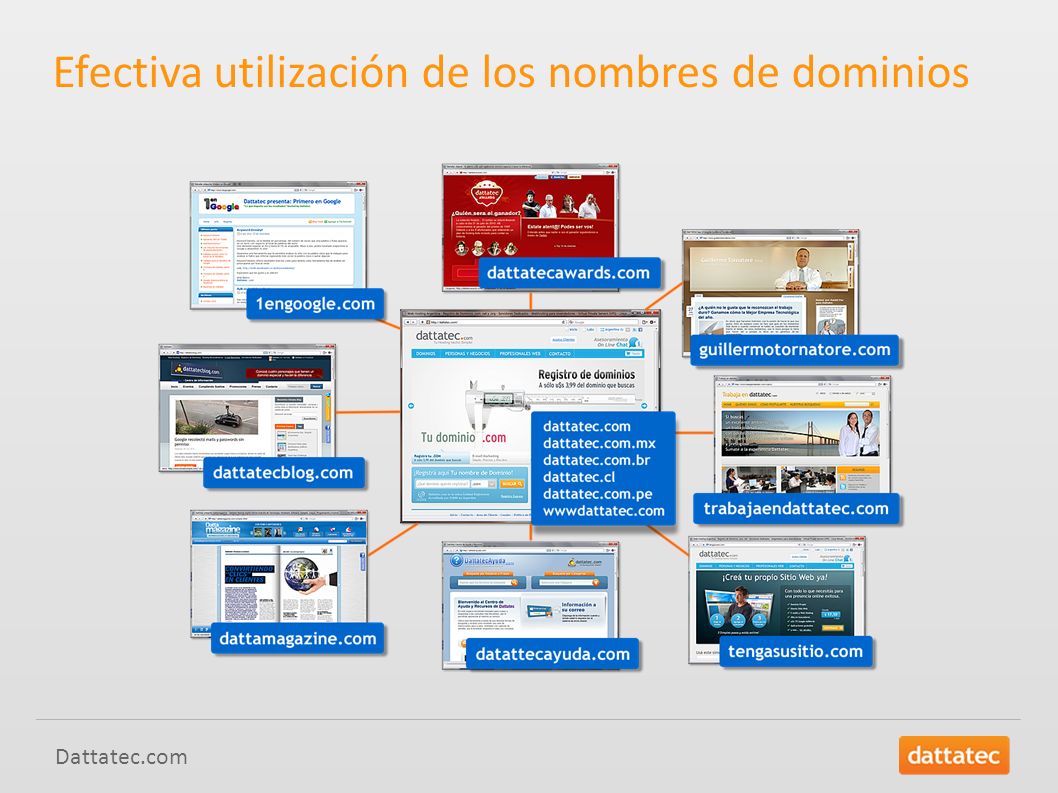The height and width of the screenshot is (793, 1058).
Task: Open DOMINIOS tab in central dattatec site
Action: pos(426,354)
